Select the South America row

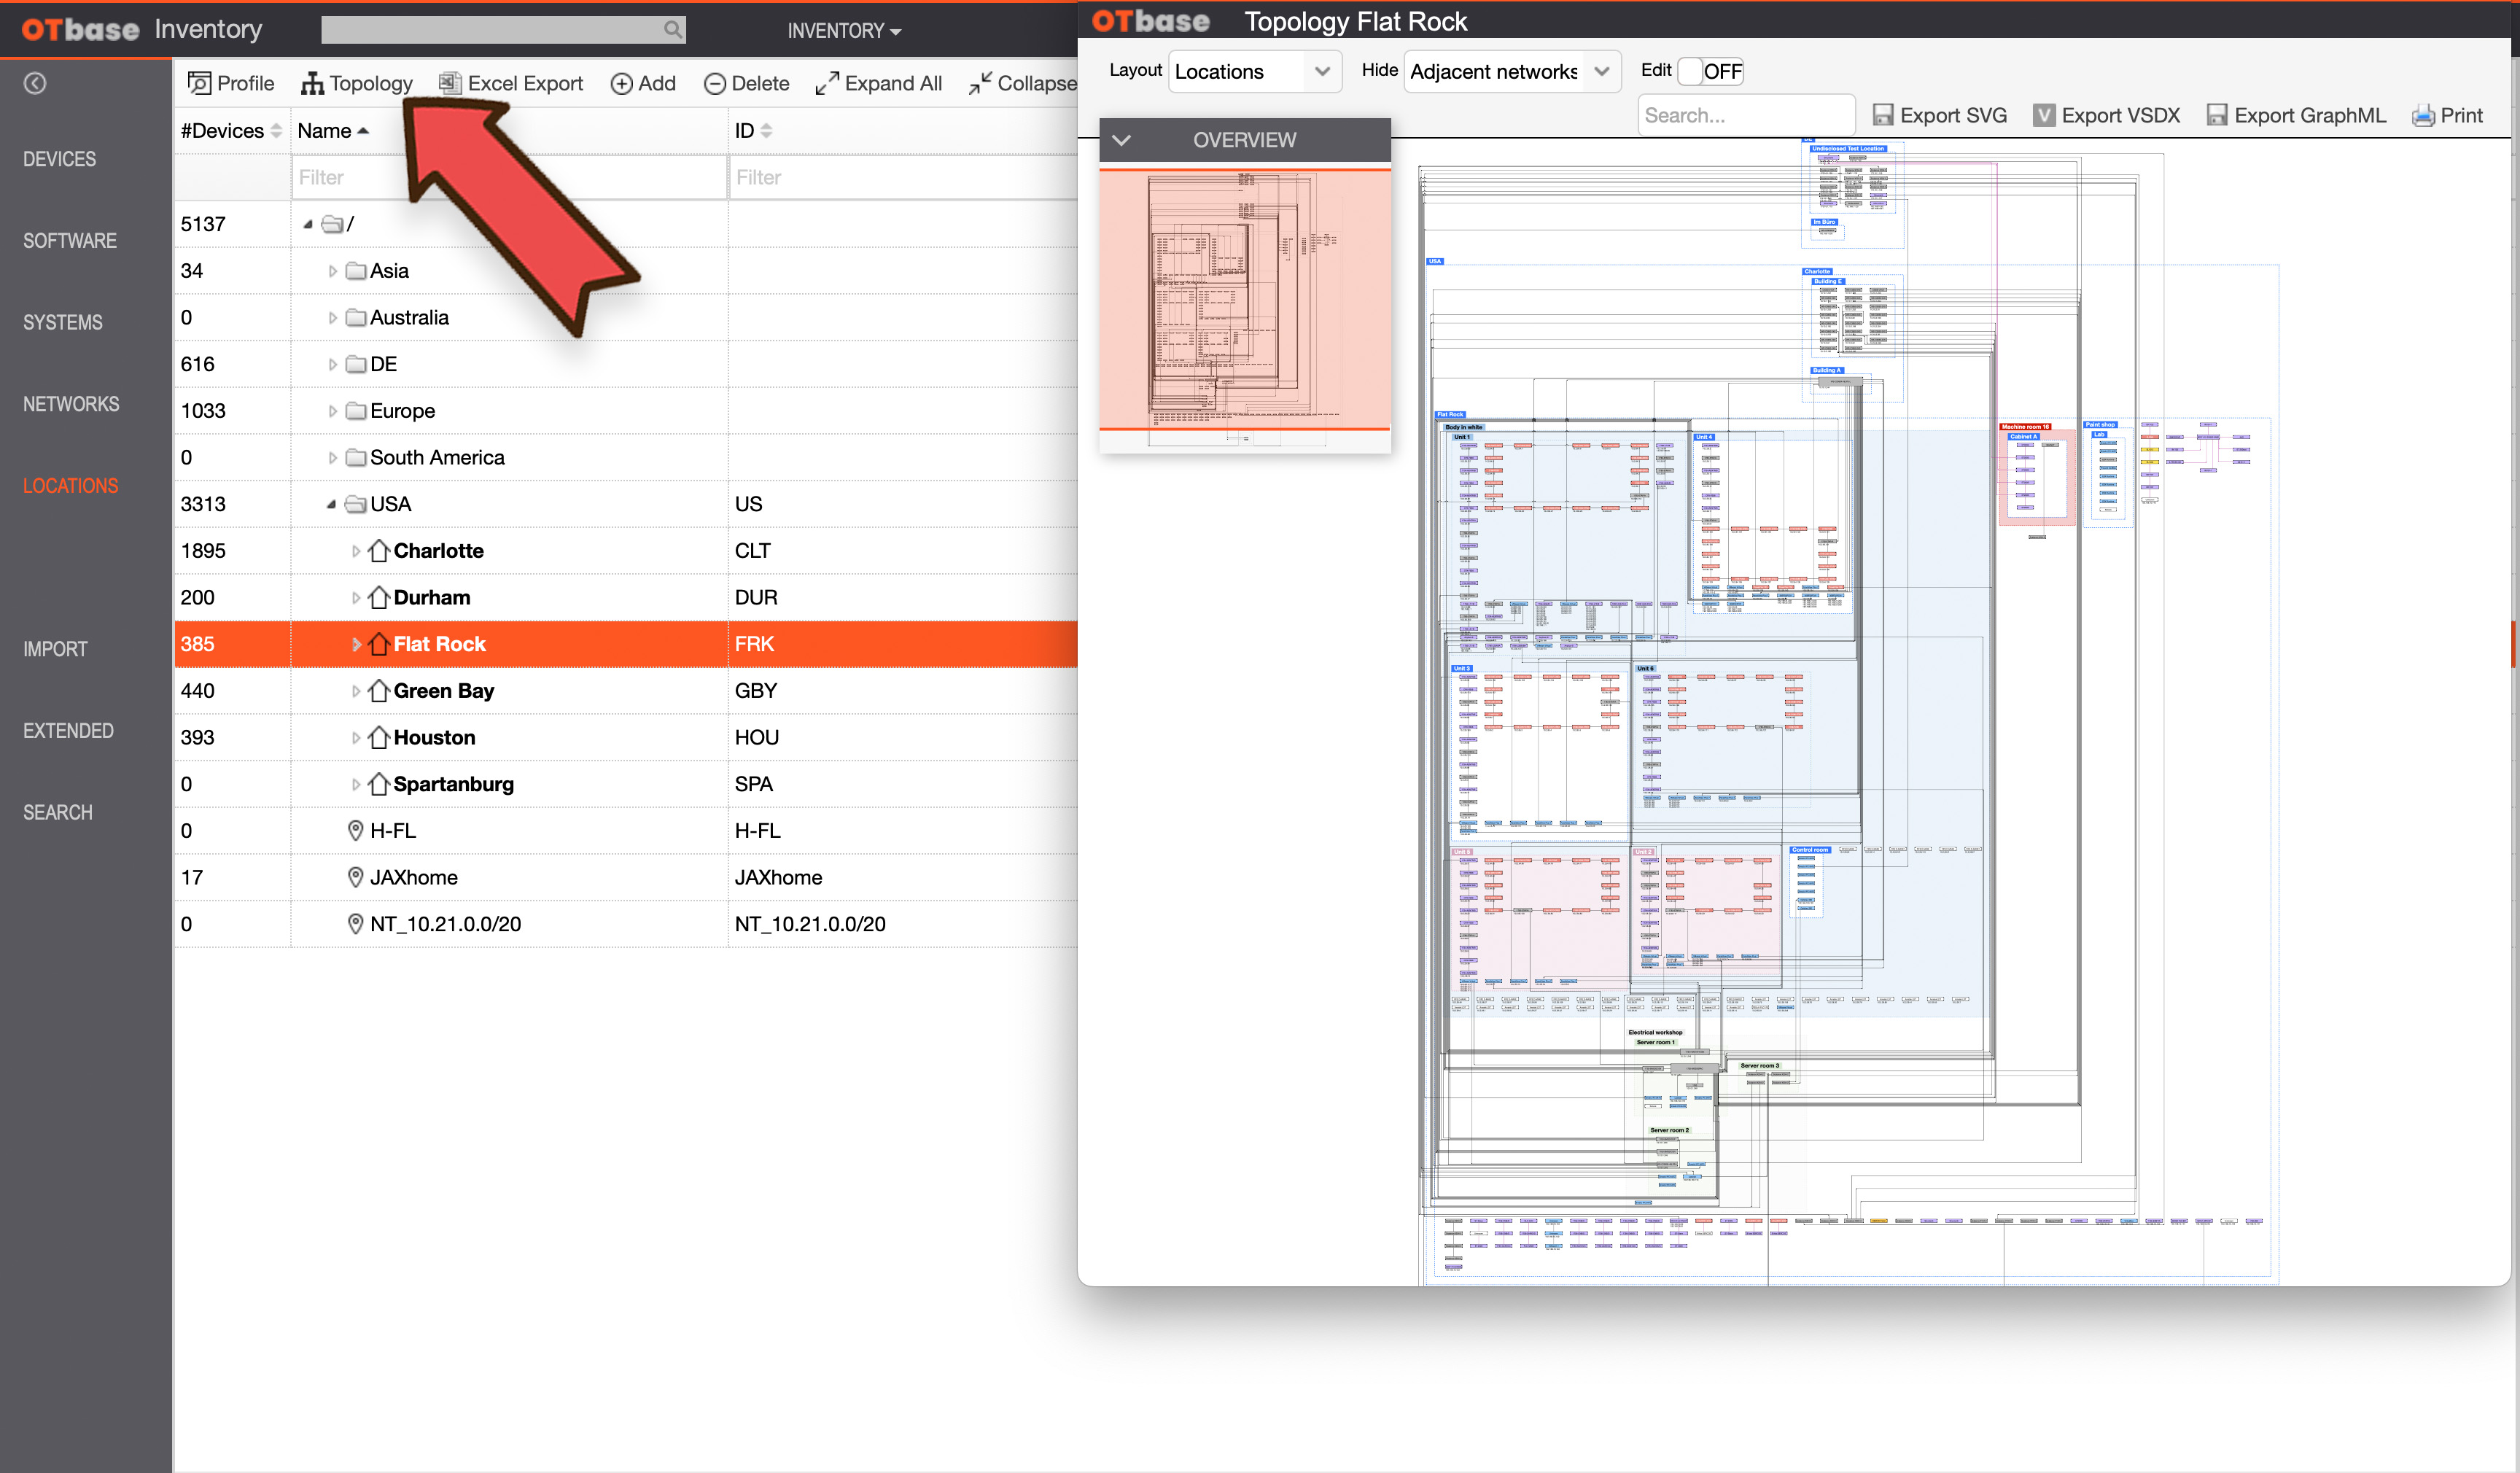pyautogui.click(x=625, y=457)
